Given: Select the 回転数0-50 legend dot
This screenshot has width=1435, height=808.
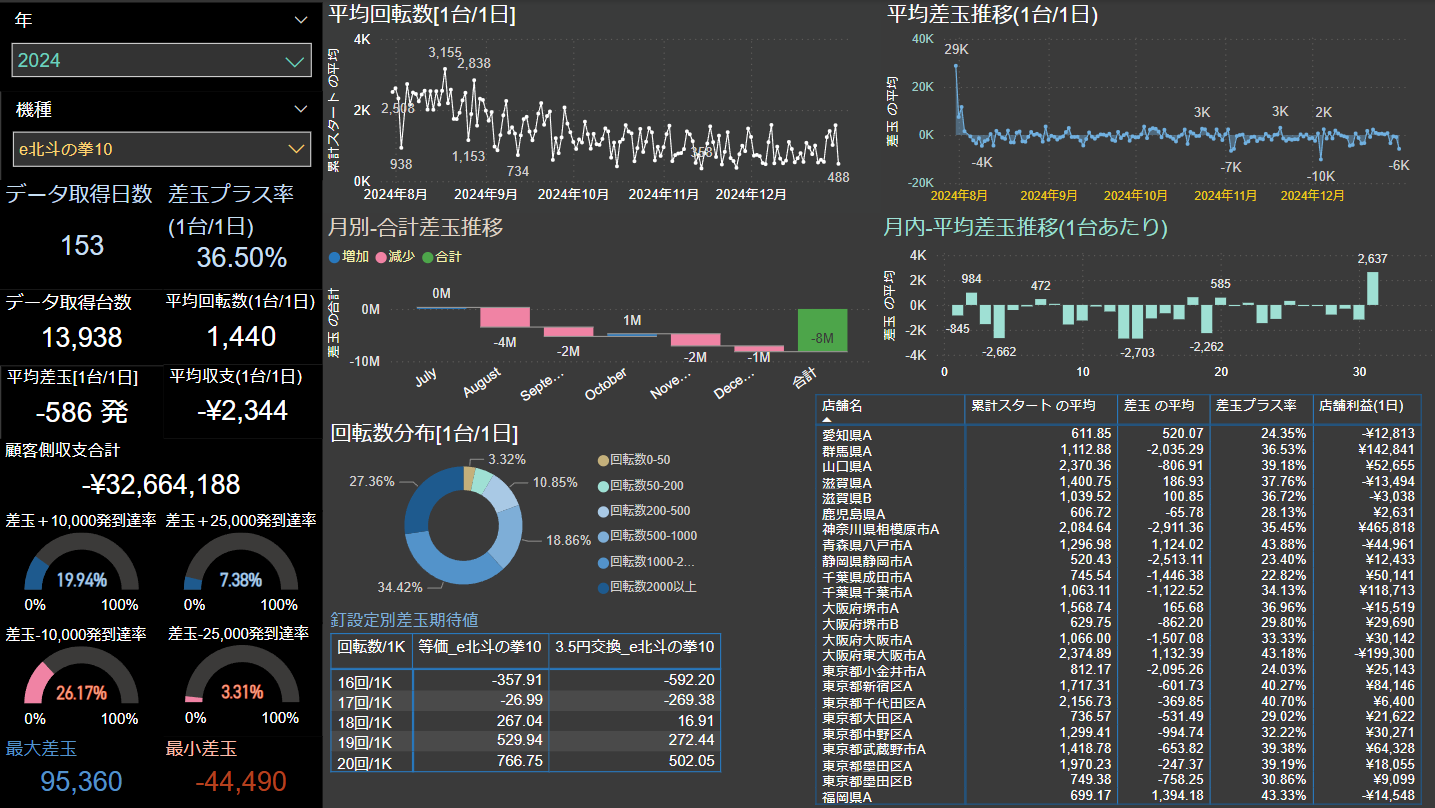Looking at the screenshot, I should (x=602, y=459).
